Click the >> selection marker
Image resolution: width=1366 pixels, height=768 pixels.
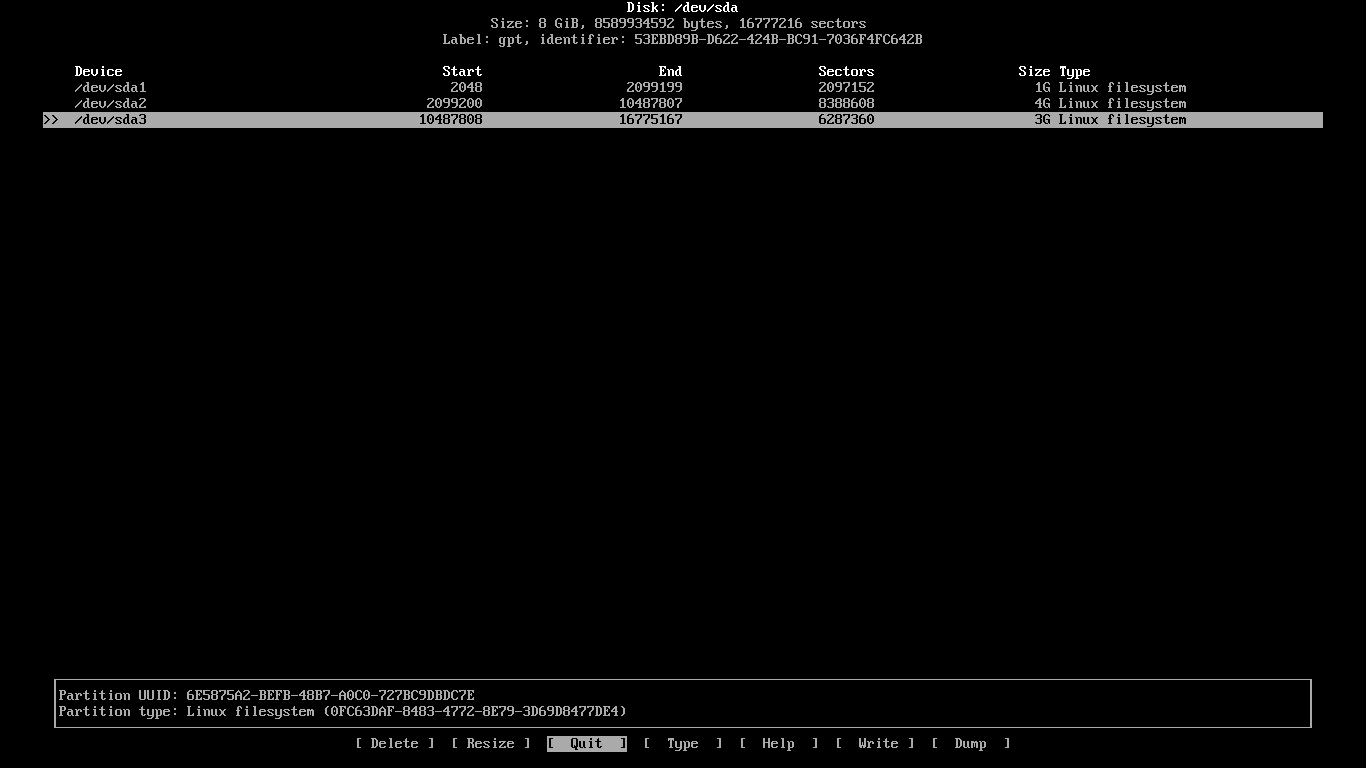(x=51, y=119)
